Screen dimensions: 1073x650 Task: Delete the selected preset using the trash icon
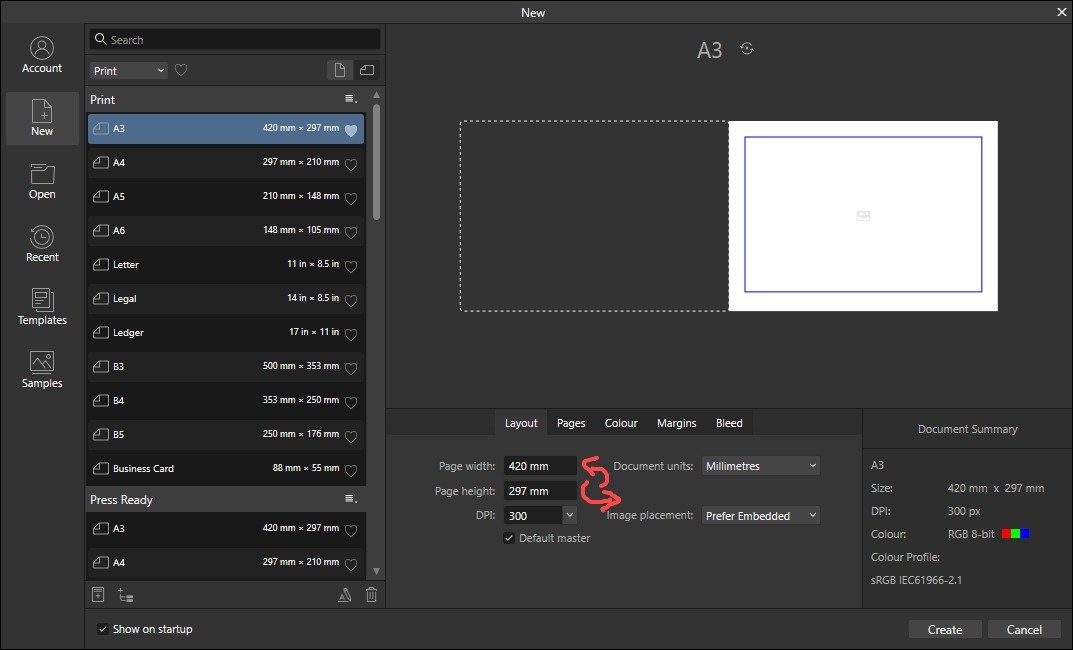pyautogui.click(x=371, y=594)
